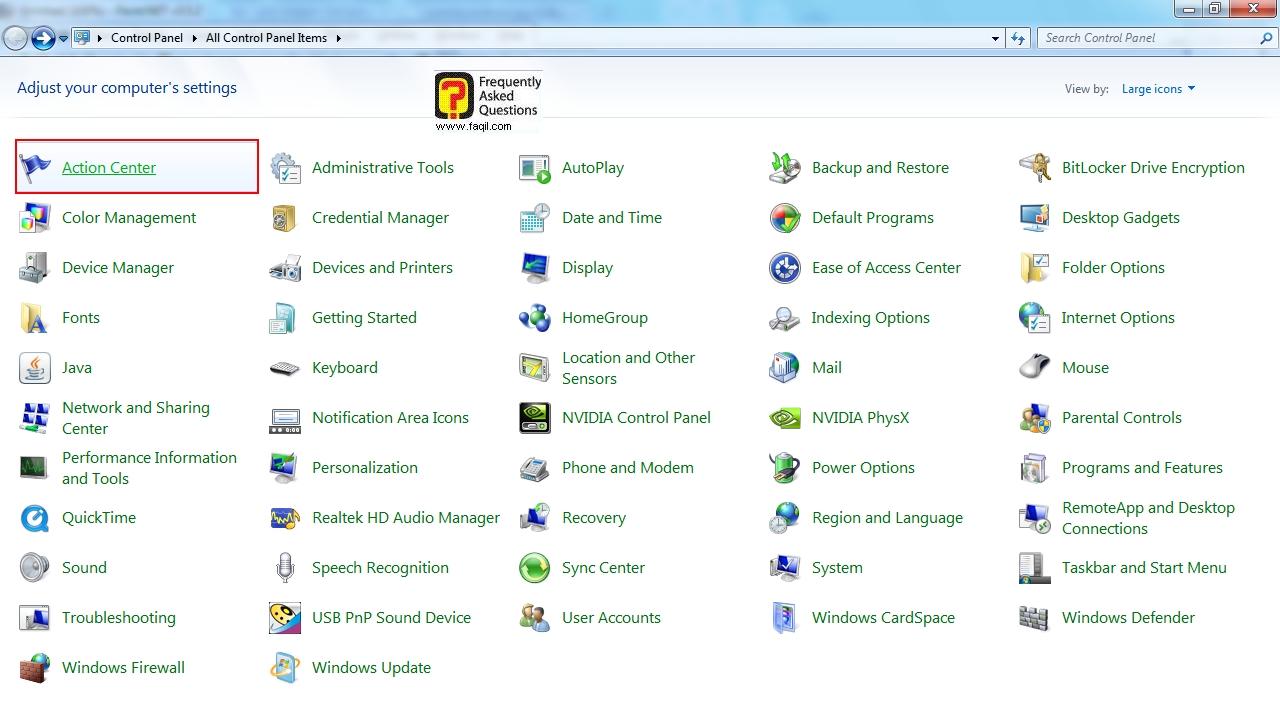Open Taskbar and Start Menu link
1280x704 pixels.
1144,568
